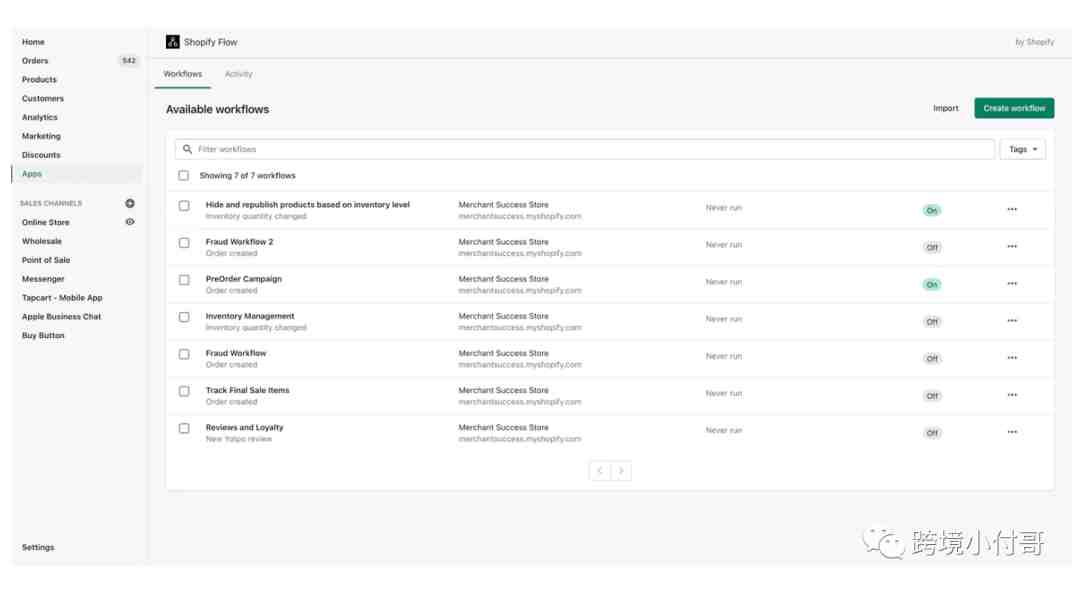
Task: Open Apple Business Chat channel
Action: (x=61, y=317)
